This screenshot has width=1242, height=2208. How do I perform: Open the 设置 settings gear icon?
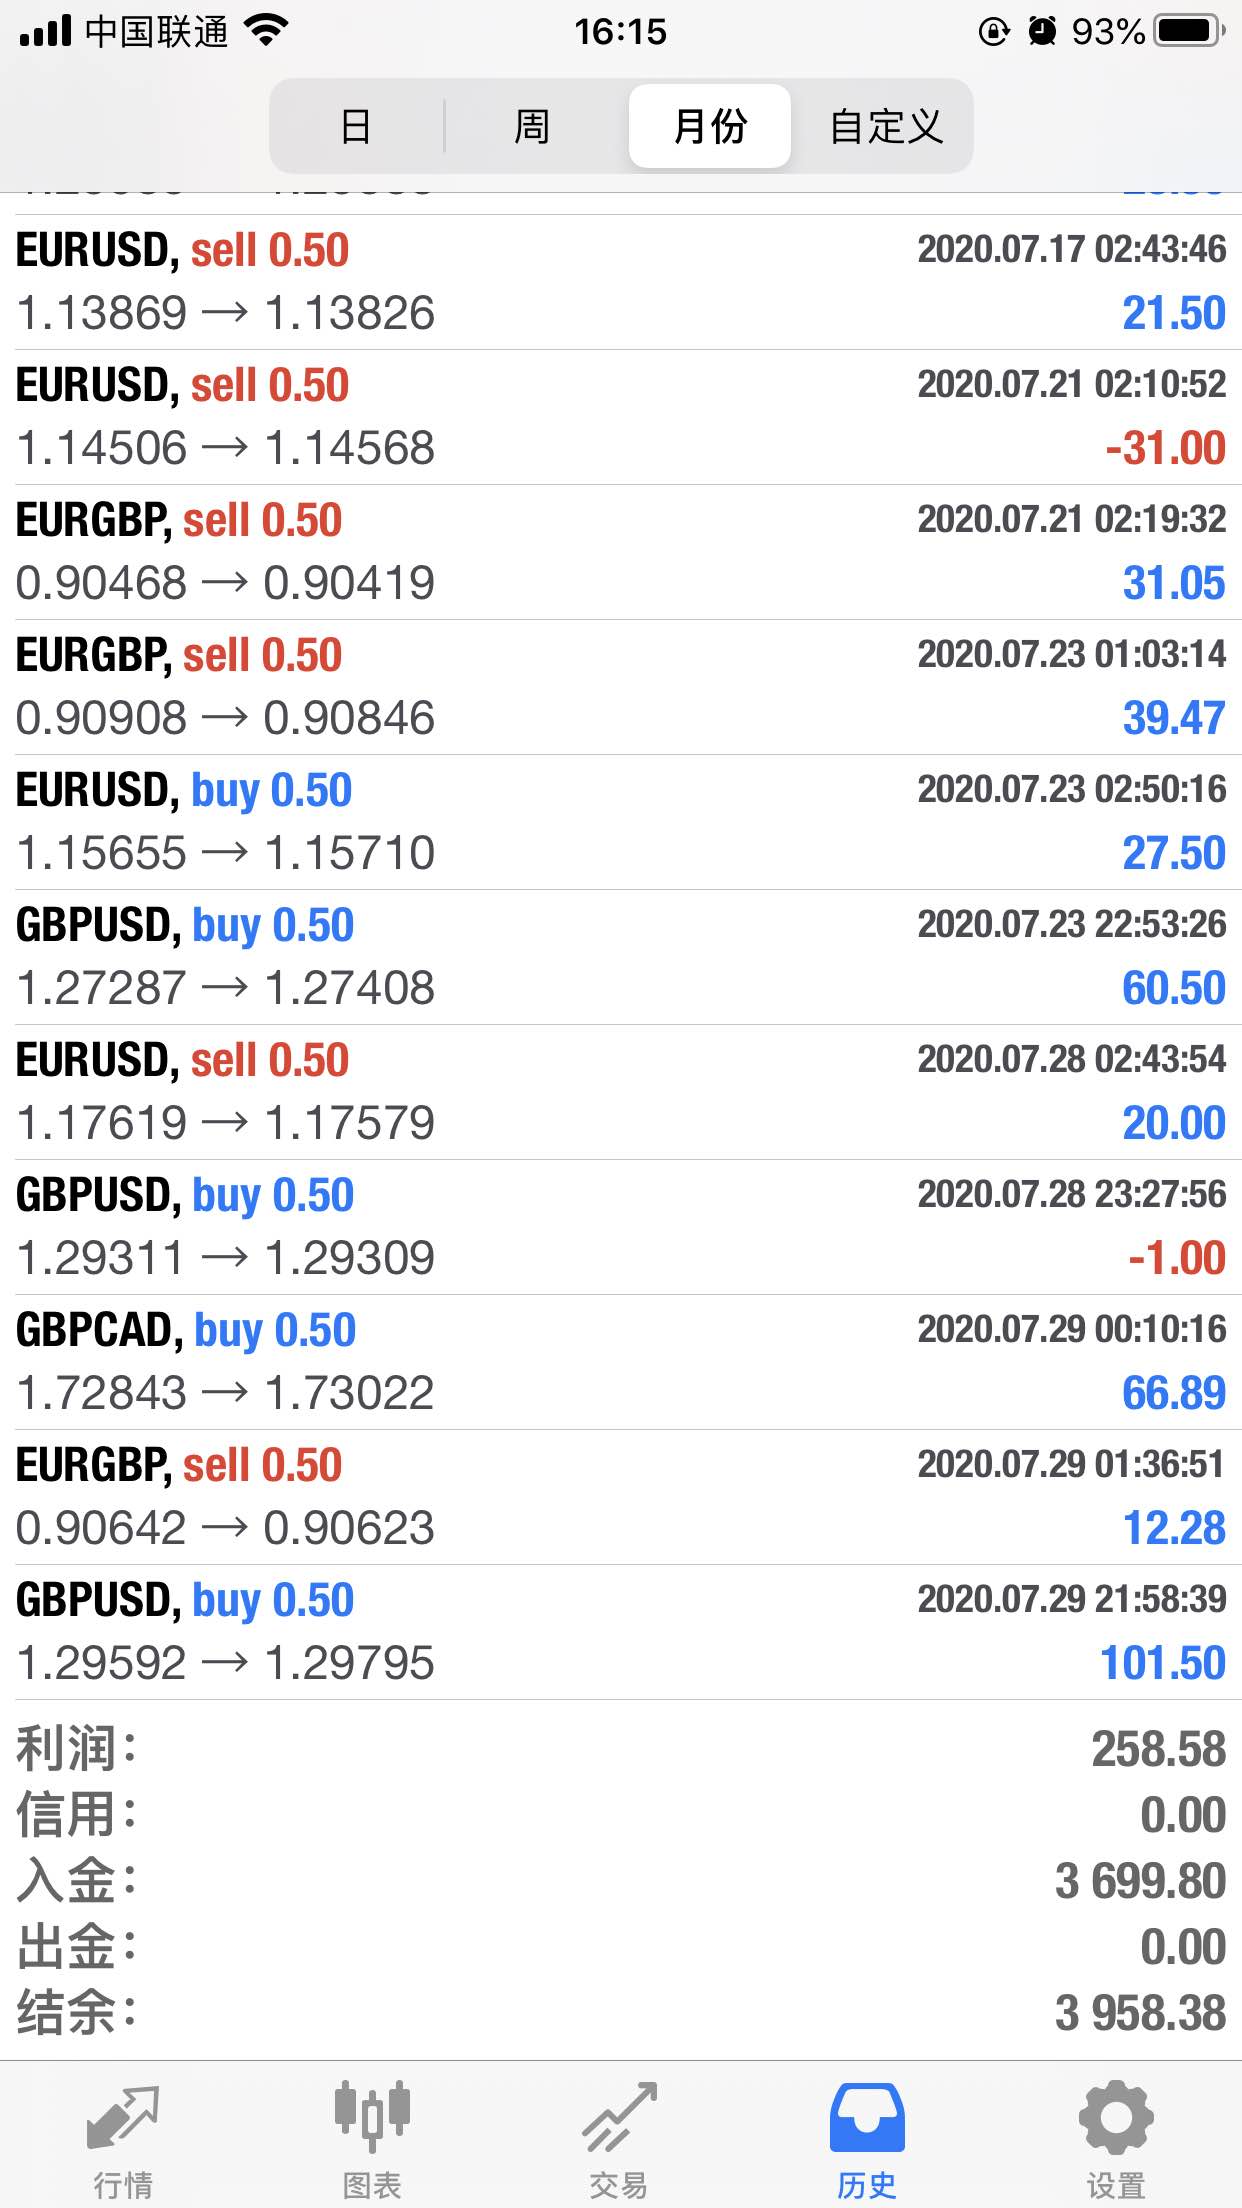click(1116, 2117)
